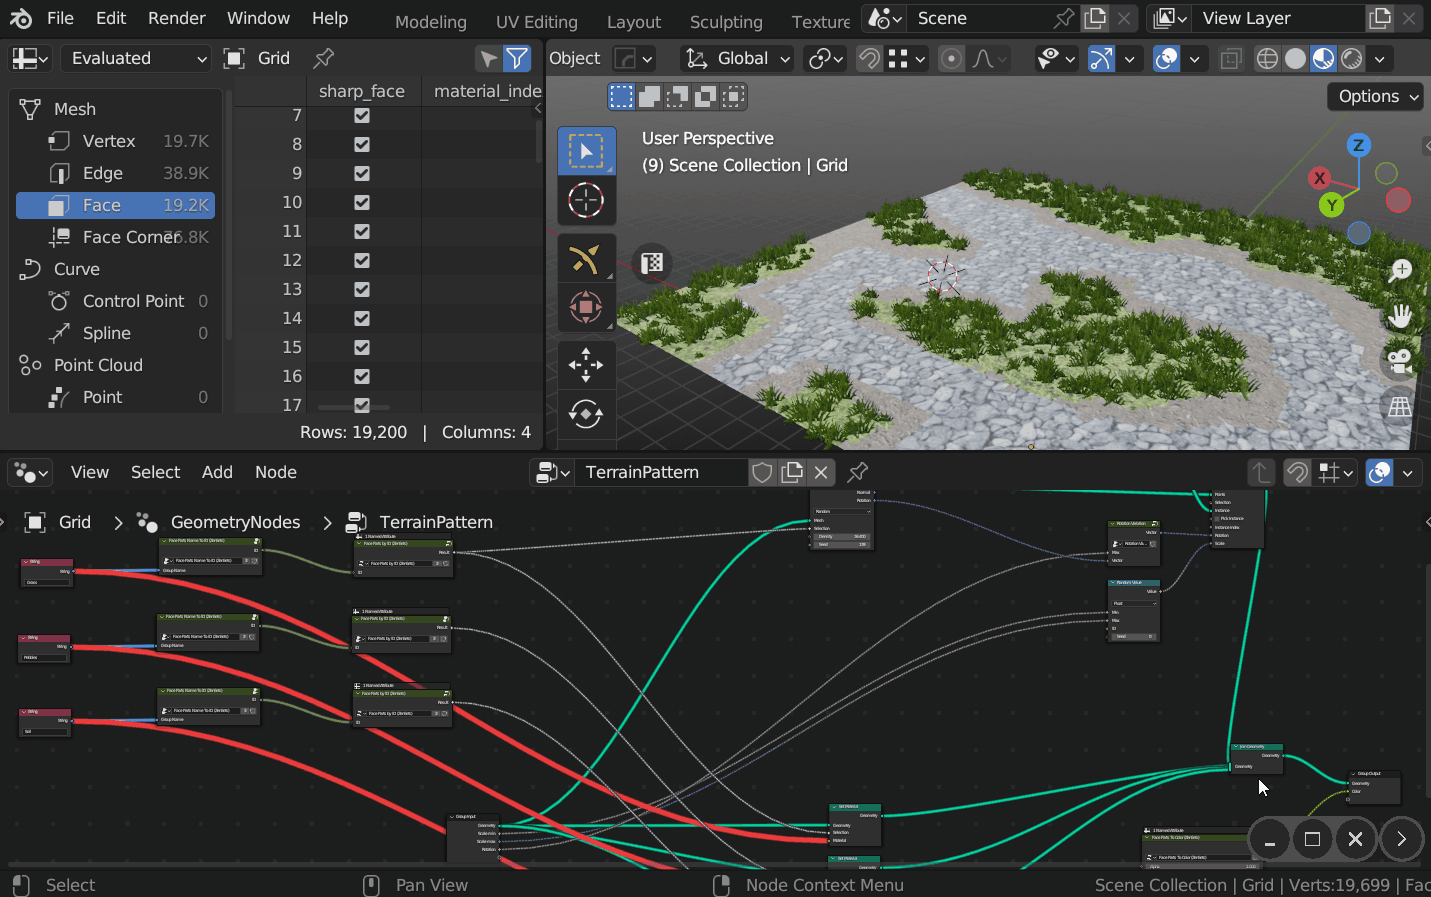The image size is (1431, 897).
Task: Go to parent node tree
Action: point(1261,472)
